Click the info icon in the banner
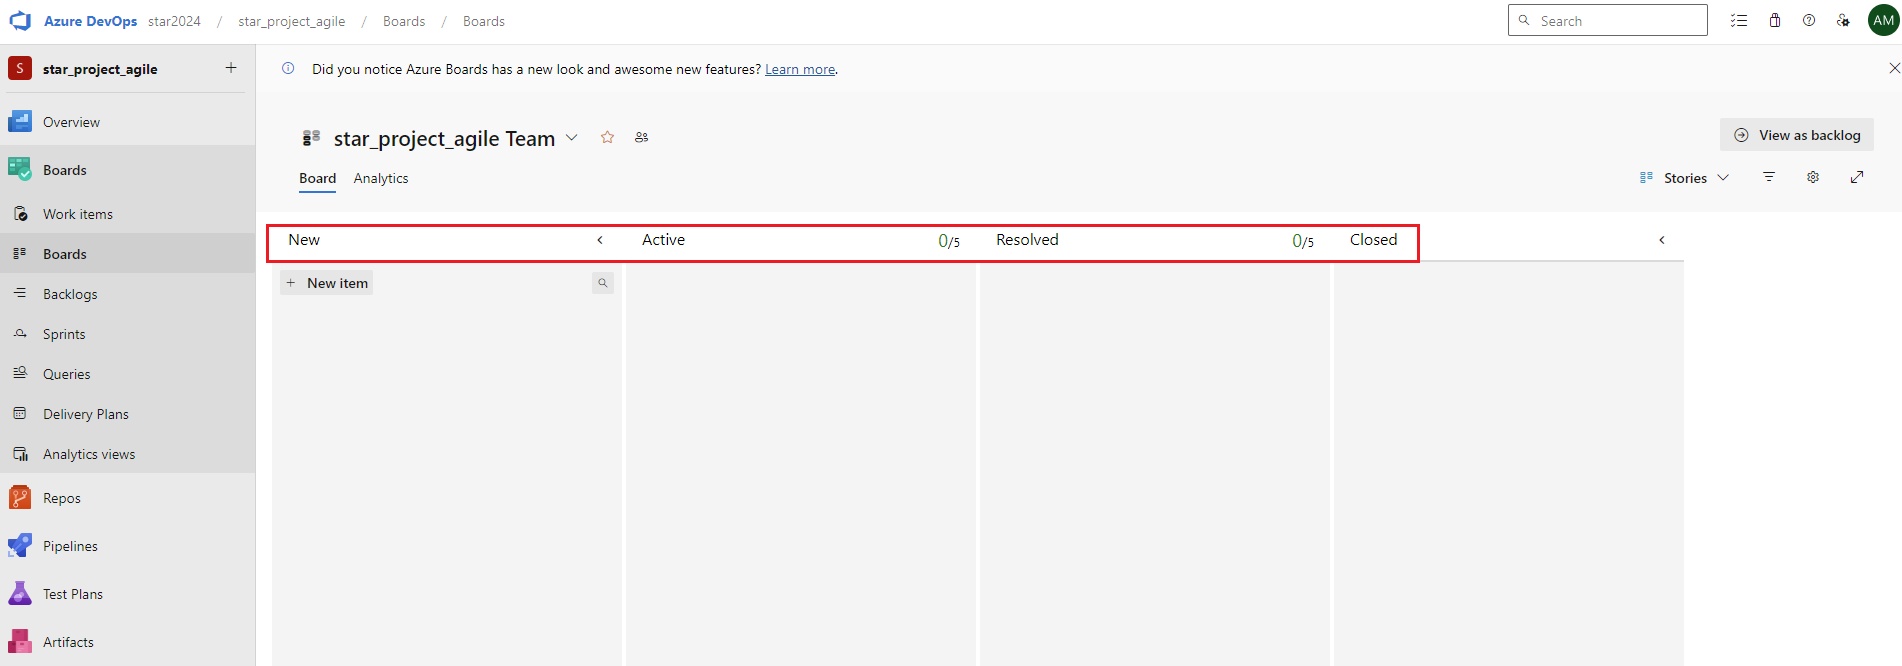 click(x=288, y=68)
